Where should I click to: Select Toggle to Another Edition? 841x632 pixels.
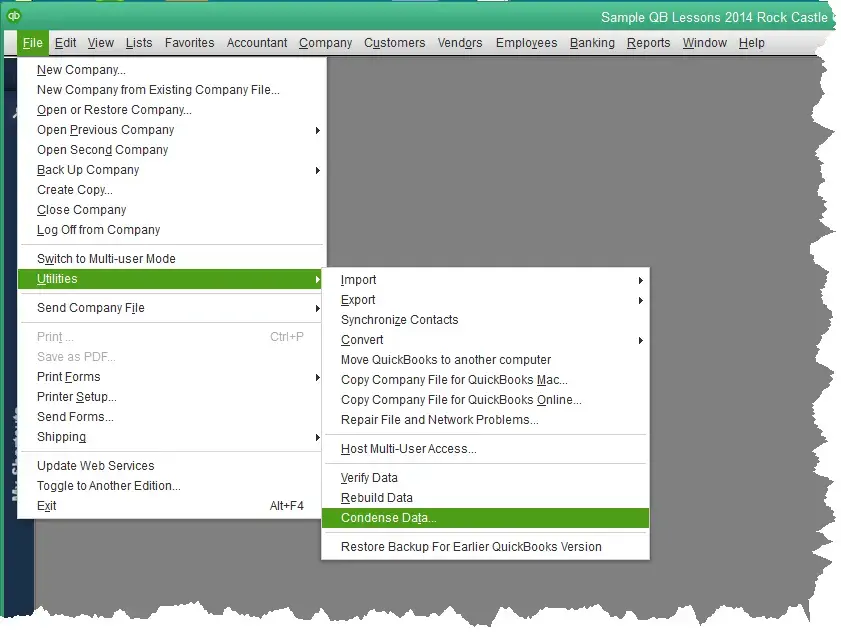click(108, 486)
